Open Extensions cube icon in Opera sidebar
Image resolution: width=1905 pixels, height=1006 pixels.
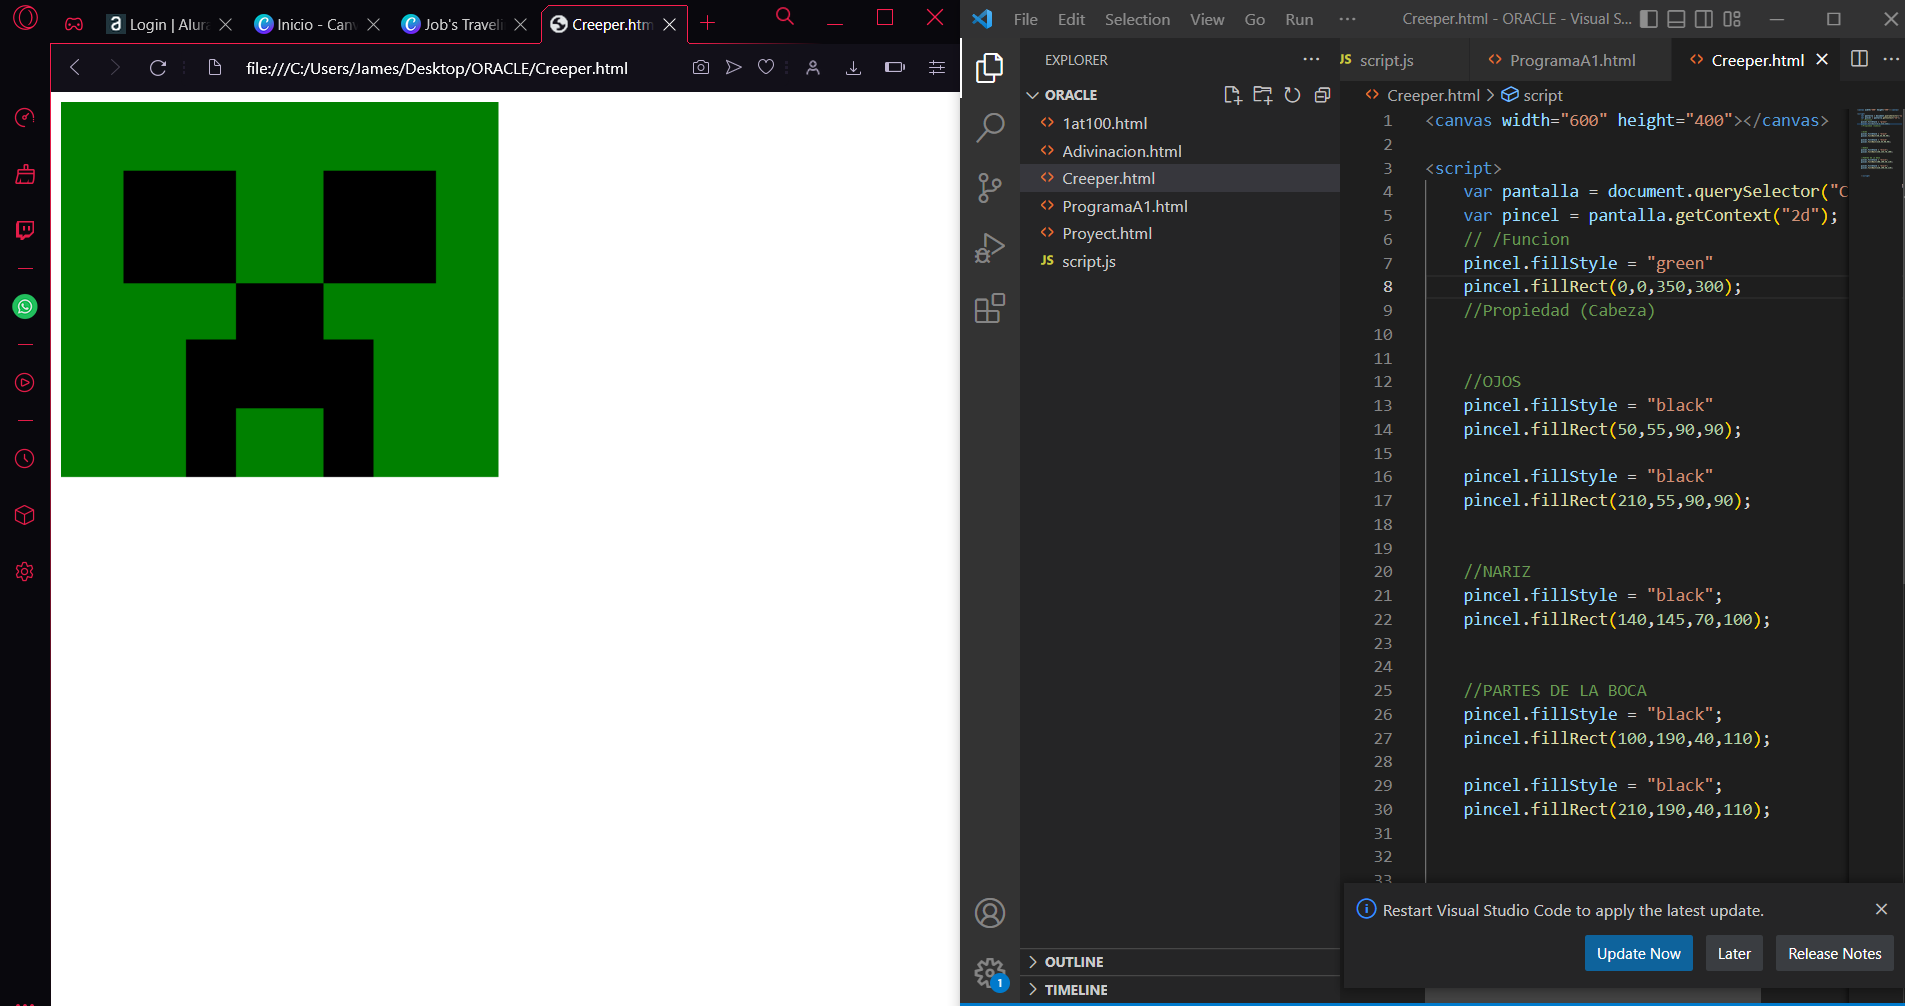[25, 515]
